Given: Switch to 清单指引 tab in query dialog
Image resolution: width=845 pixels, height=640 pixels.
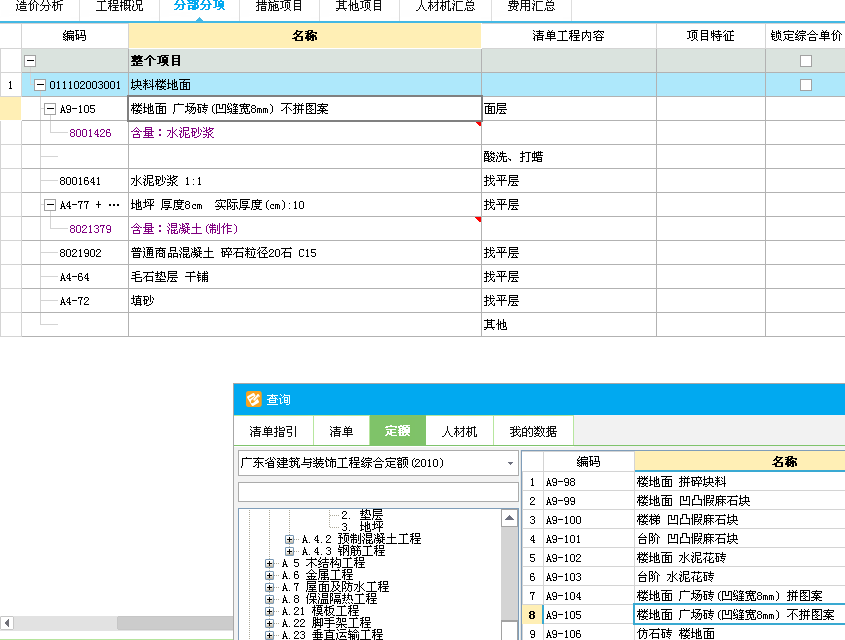Looking at the screenshot, I should pos(273,431).
